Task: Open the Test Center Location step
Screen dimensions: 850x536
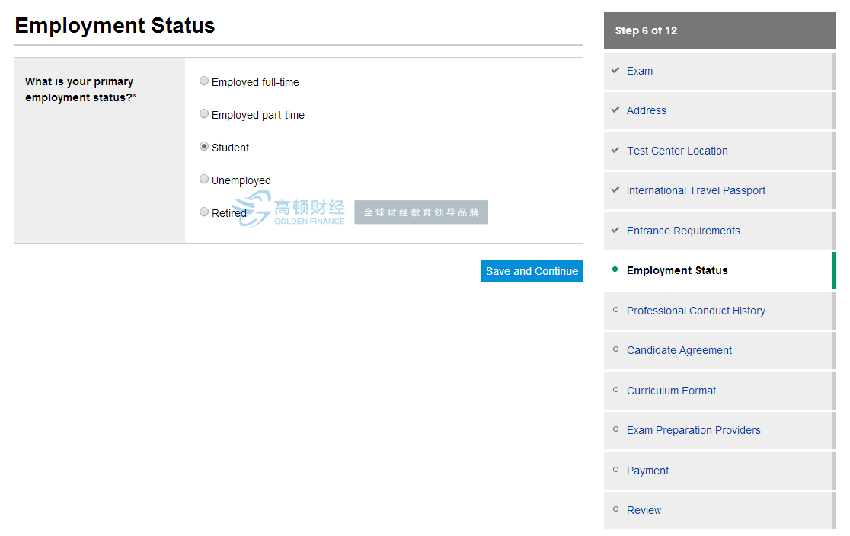Action: 677,151
